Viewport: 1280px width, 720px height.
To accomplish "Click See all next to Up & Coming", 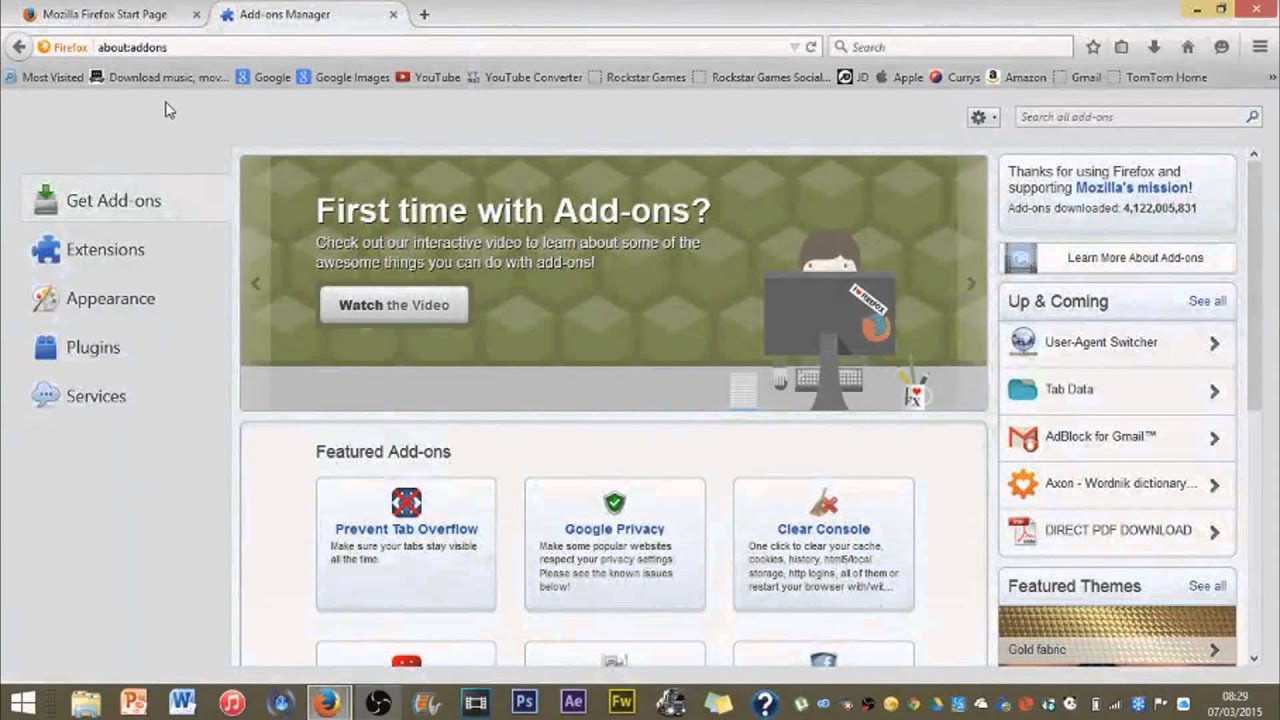I will point(1207,301).
